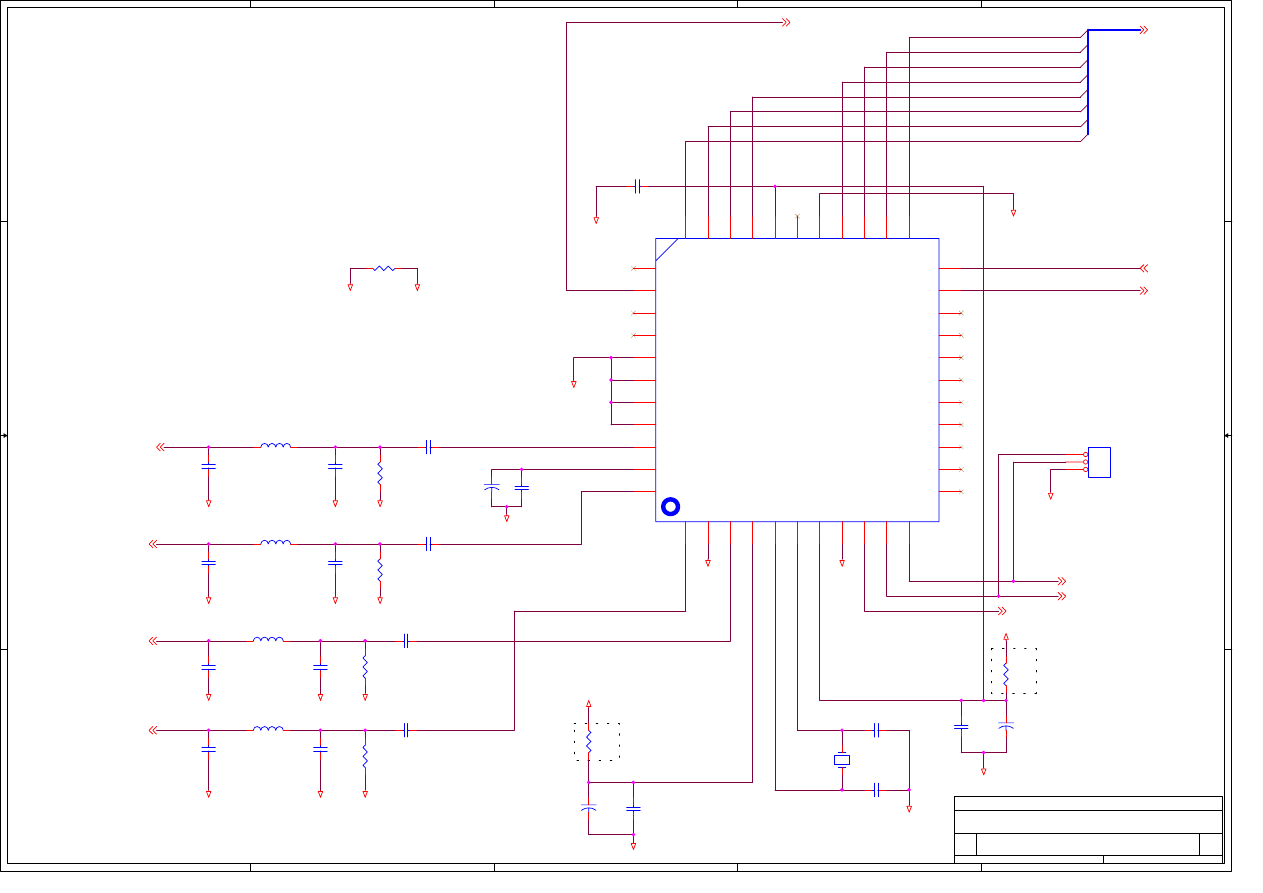Select the vertical blue bus line
Viewport: 1263px width, 893px height.
1087,82
